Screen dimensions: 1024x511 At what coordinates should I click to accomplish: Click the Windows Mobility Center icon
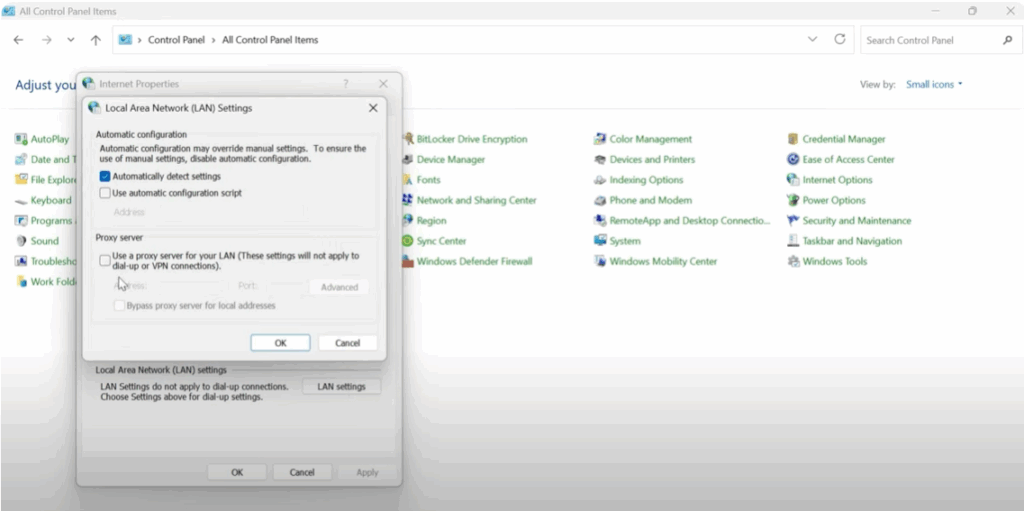[600, 261]
